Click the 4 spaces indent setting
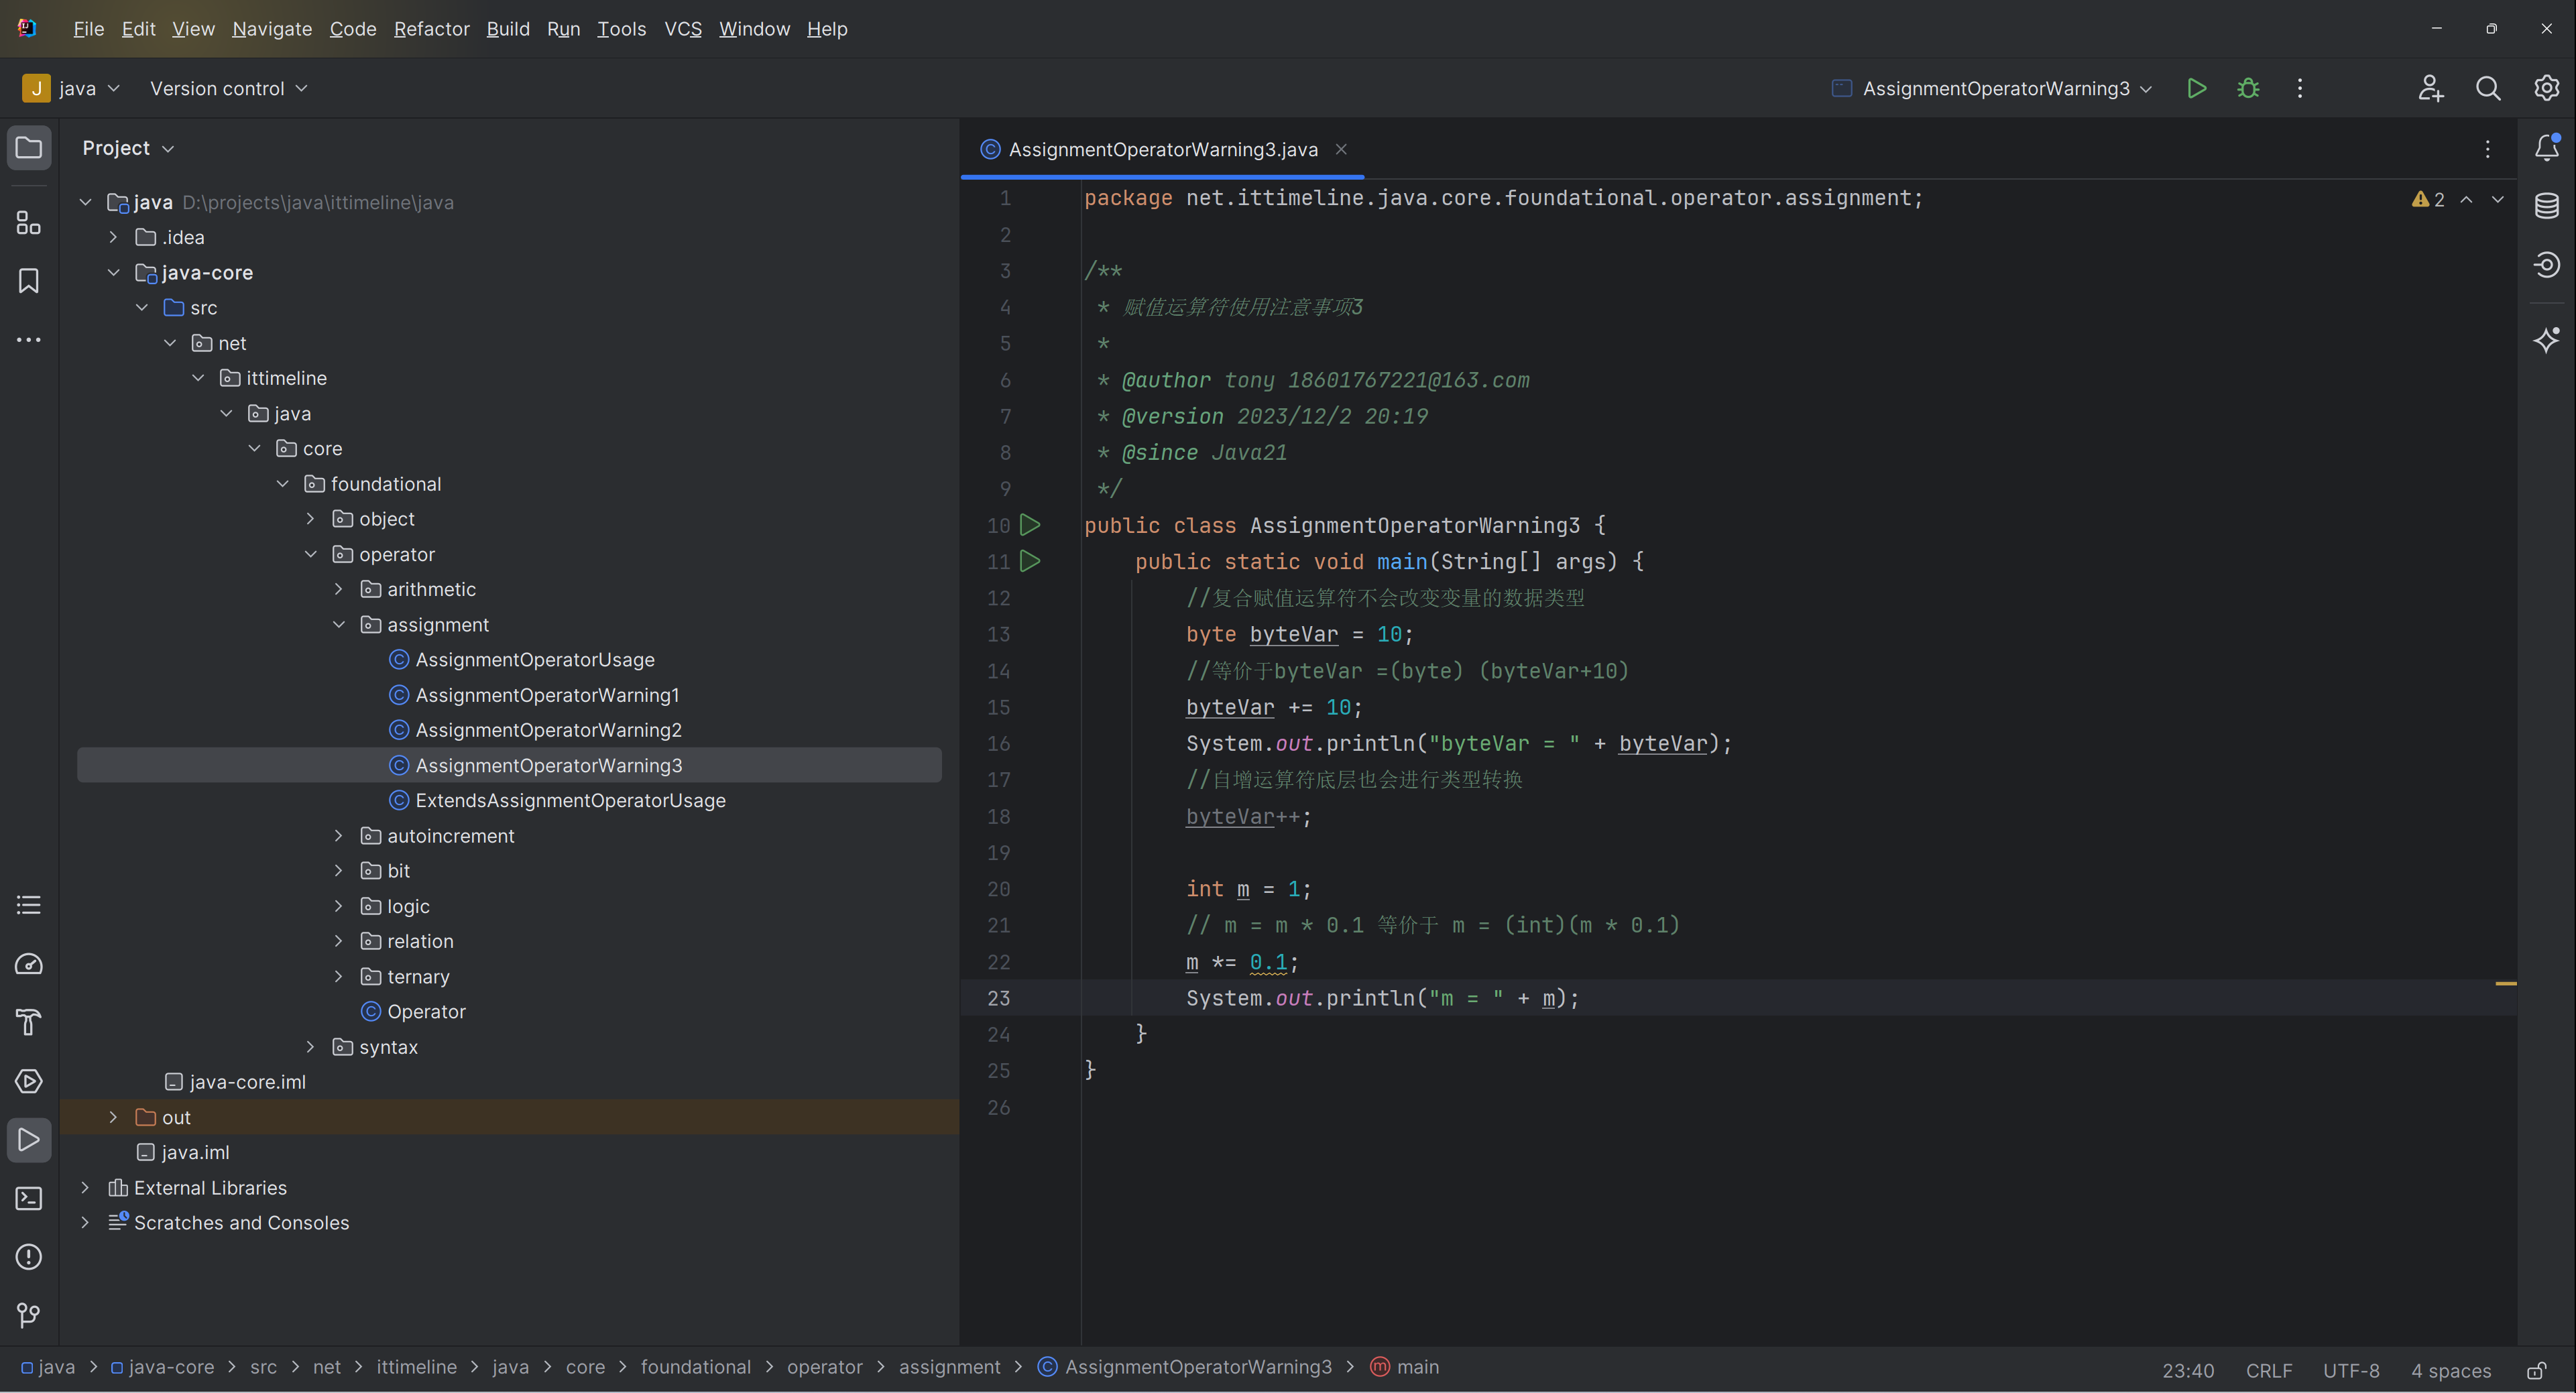This screenshot has width=2576, height=1393. pyautogui.click(x=2450, y=1370)
